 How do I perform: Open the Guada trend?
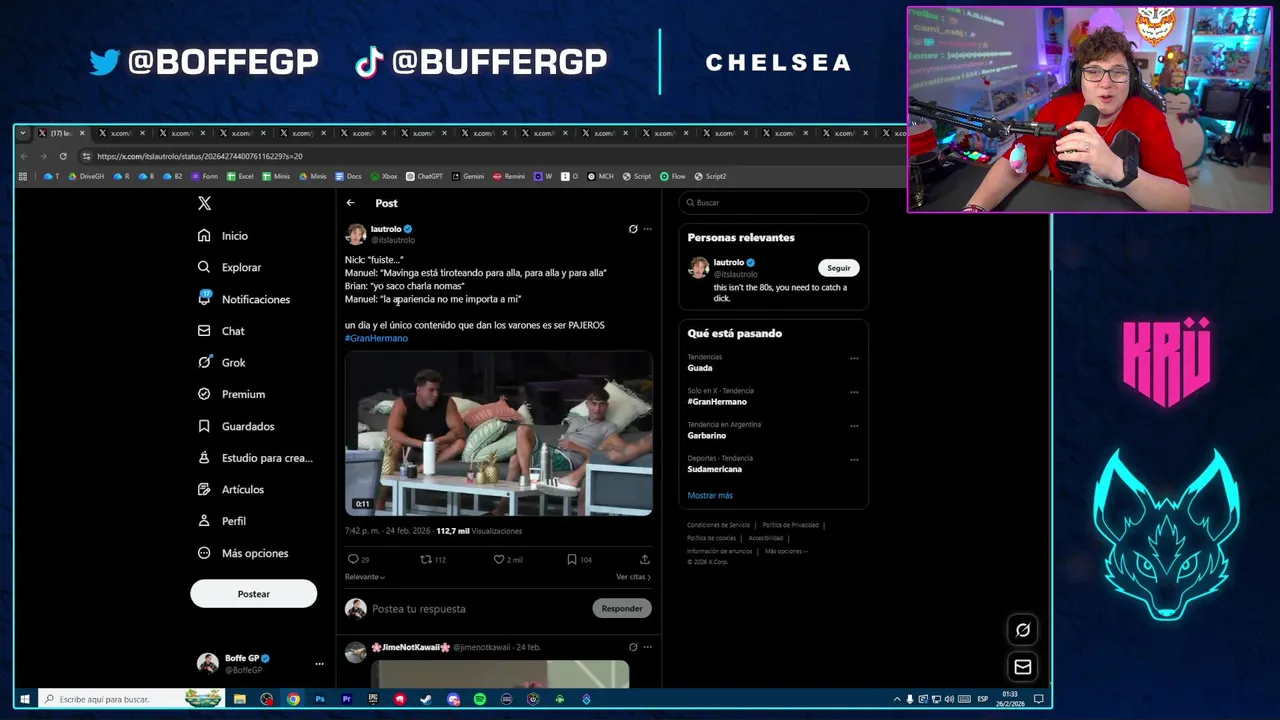(700, 368)
